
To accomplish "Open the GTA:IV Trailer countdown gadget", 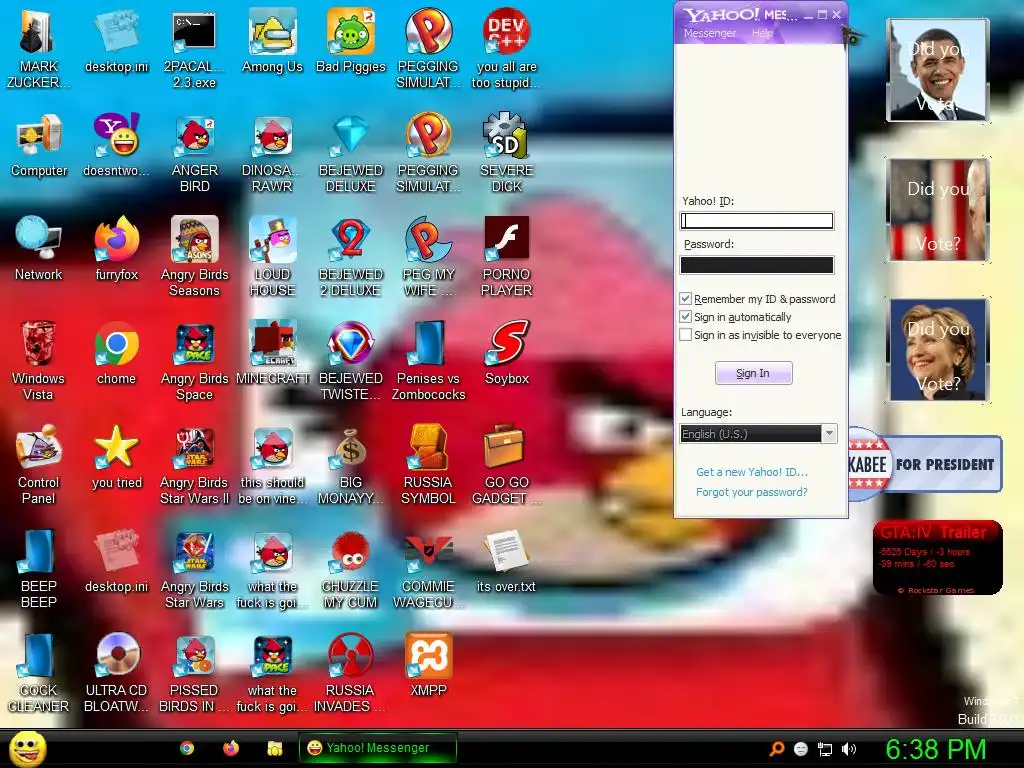I will tap(937, 558).
